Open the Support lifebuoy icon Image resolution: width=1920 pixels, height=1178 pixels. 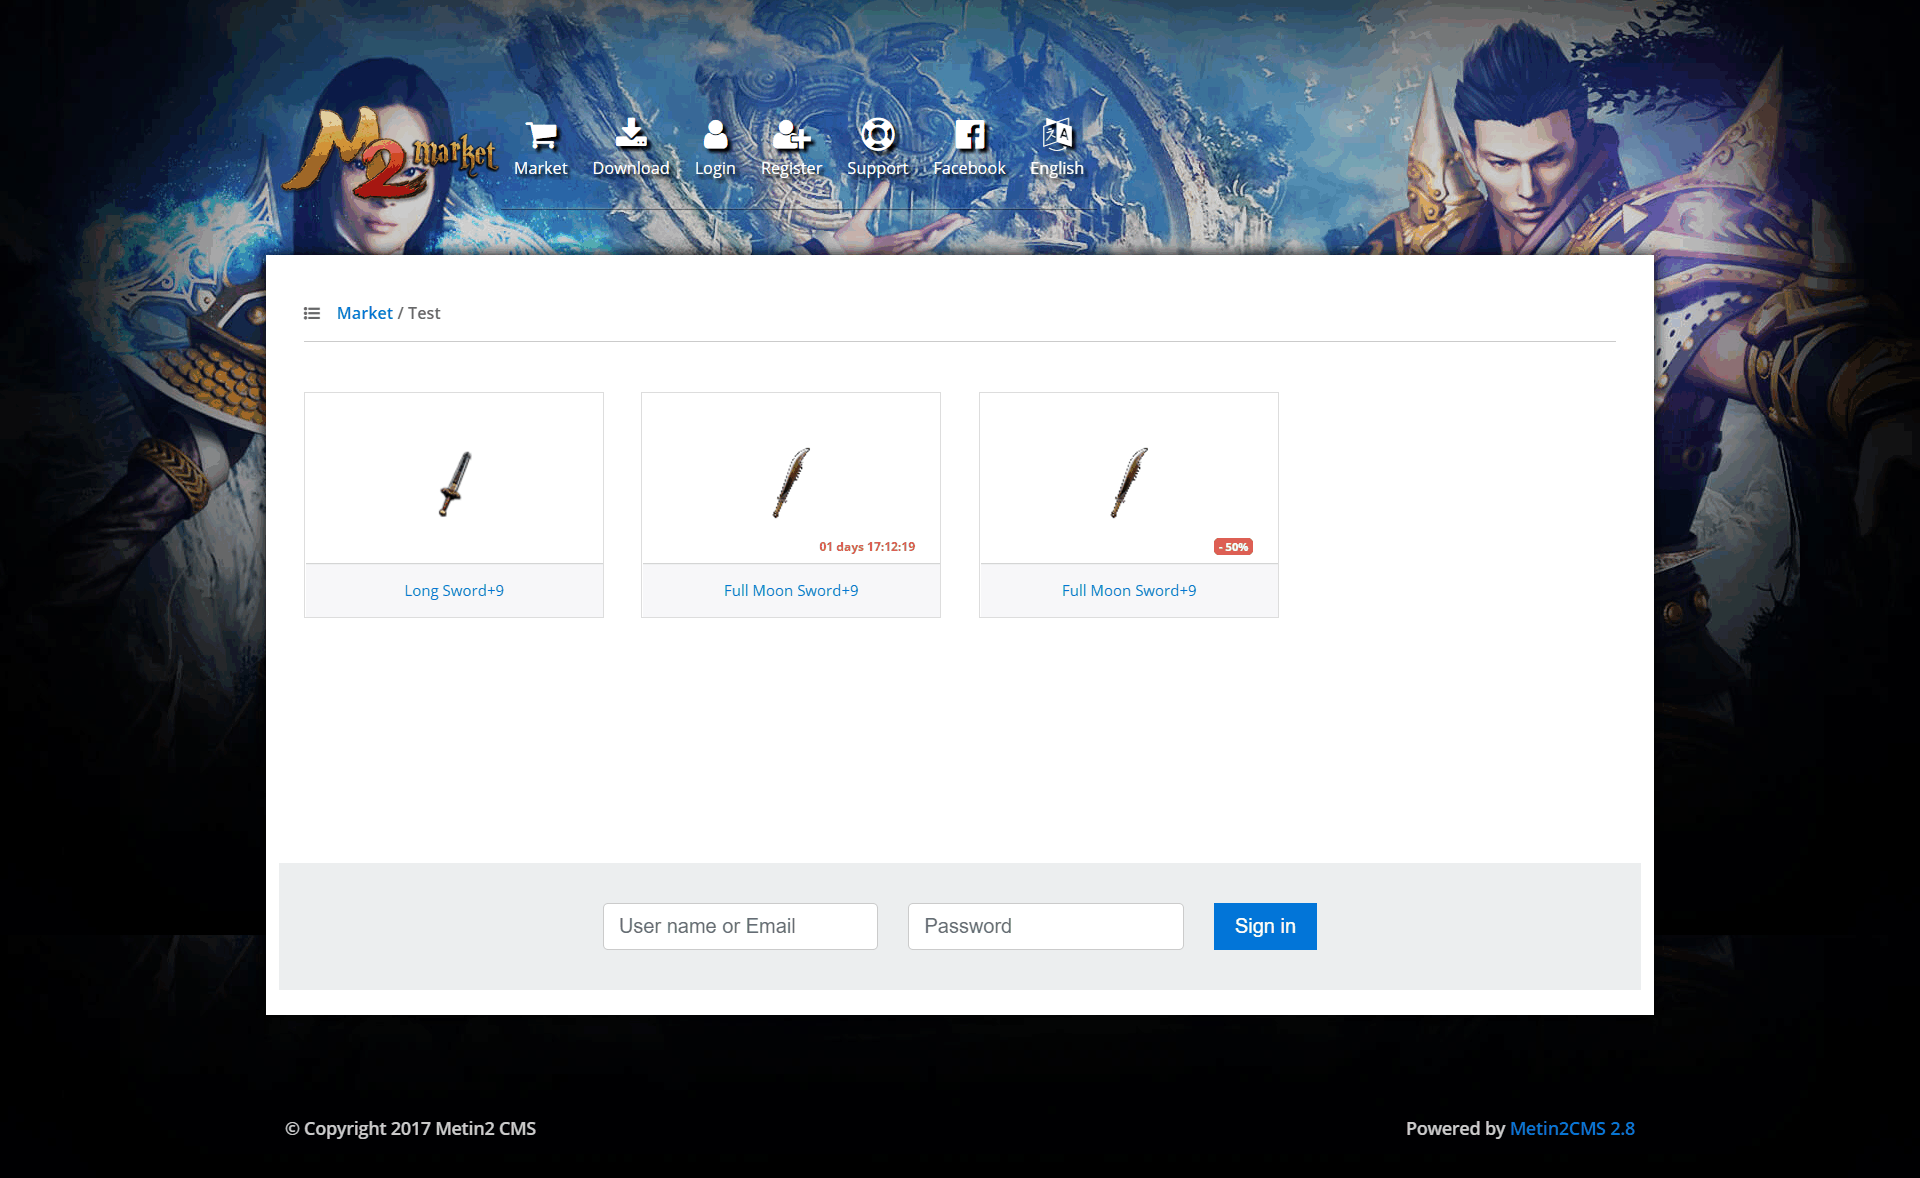[877, 135]
